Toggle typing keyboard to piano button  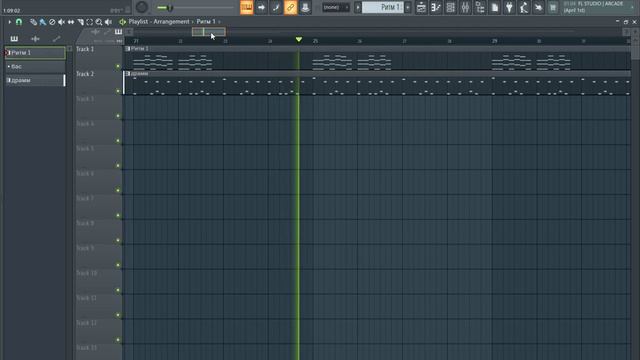247,7
